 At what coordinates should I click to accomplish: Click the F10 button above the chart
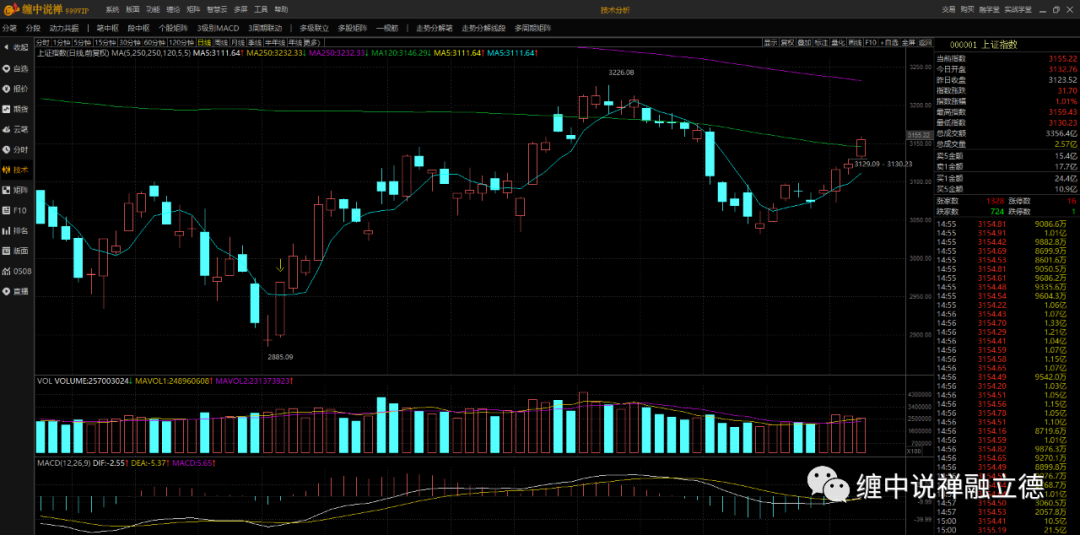pyautogui.click(x=871, y=43)
